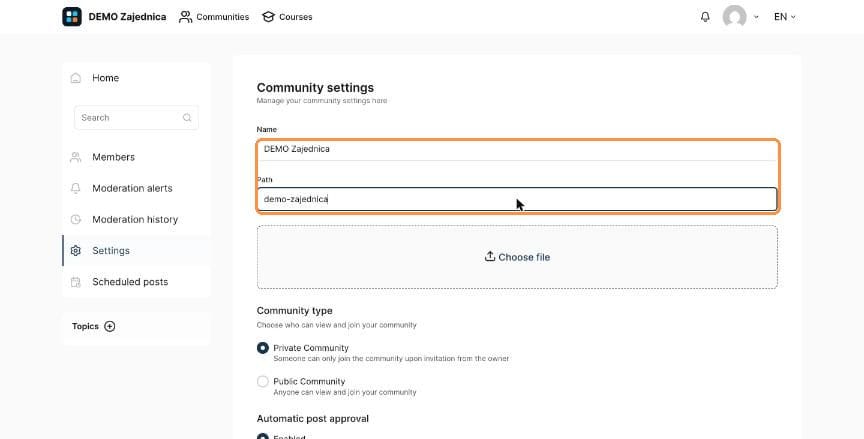Click Choose file upload button
This screenshot has height=439, width=864.
(517, 257)
